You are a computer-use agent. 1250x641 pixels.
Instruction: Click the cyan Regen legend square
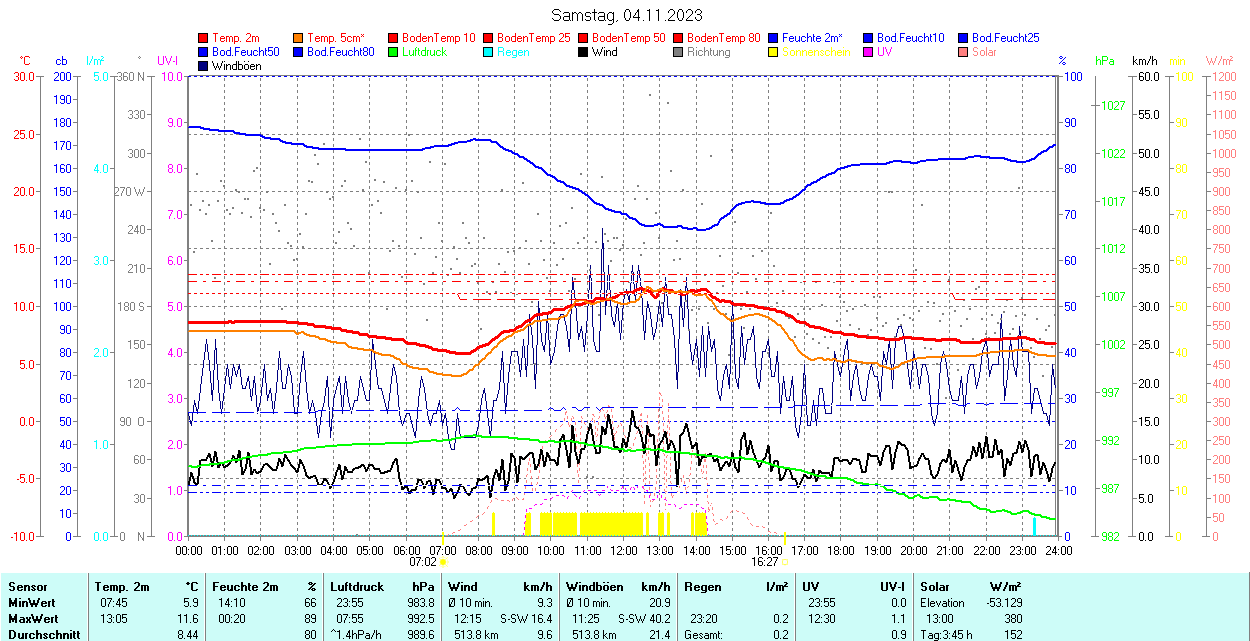[x=489, y=52]
